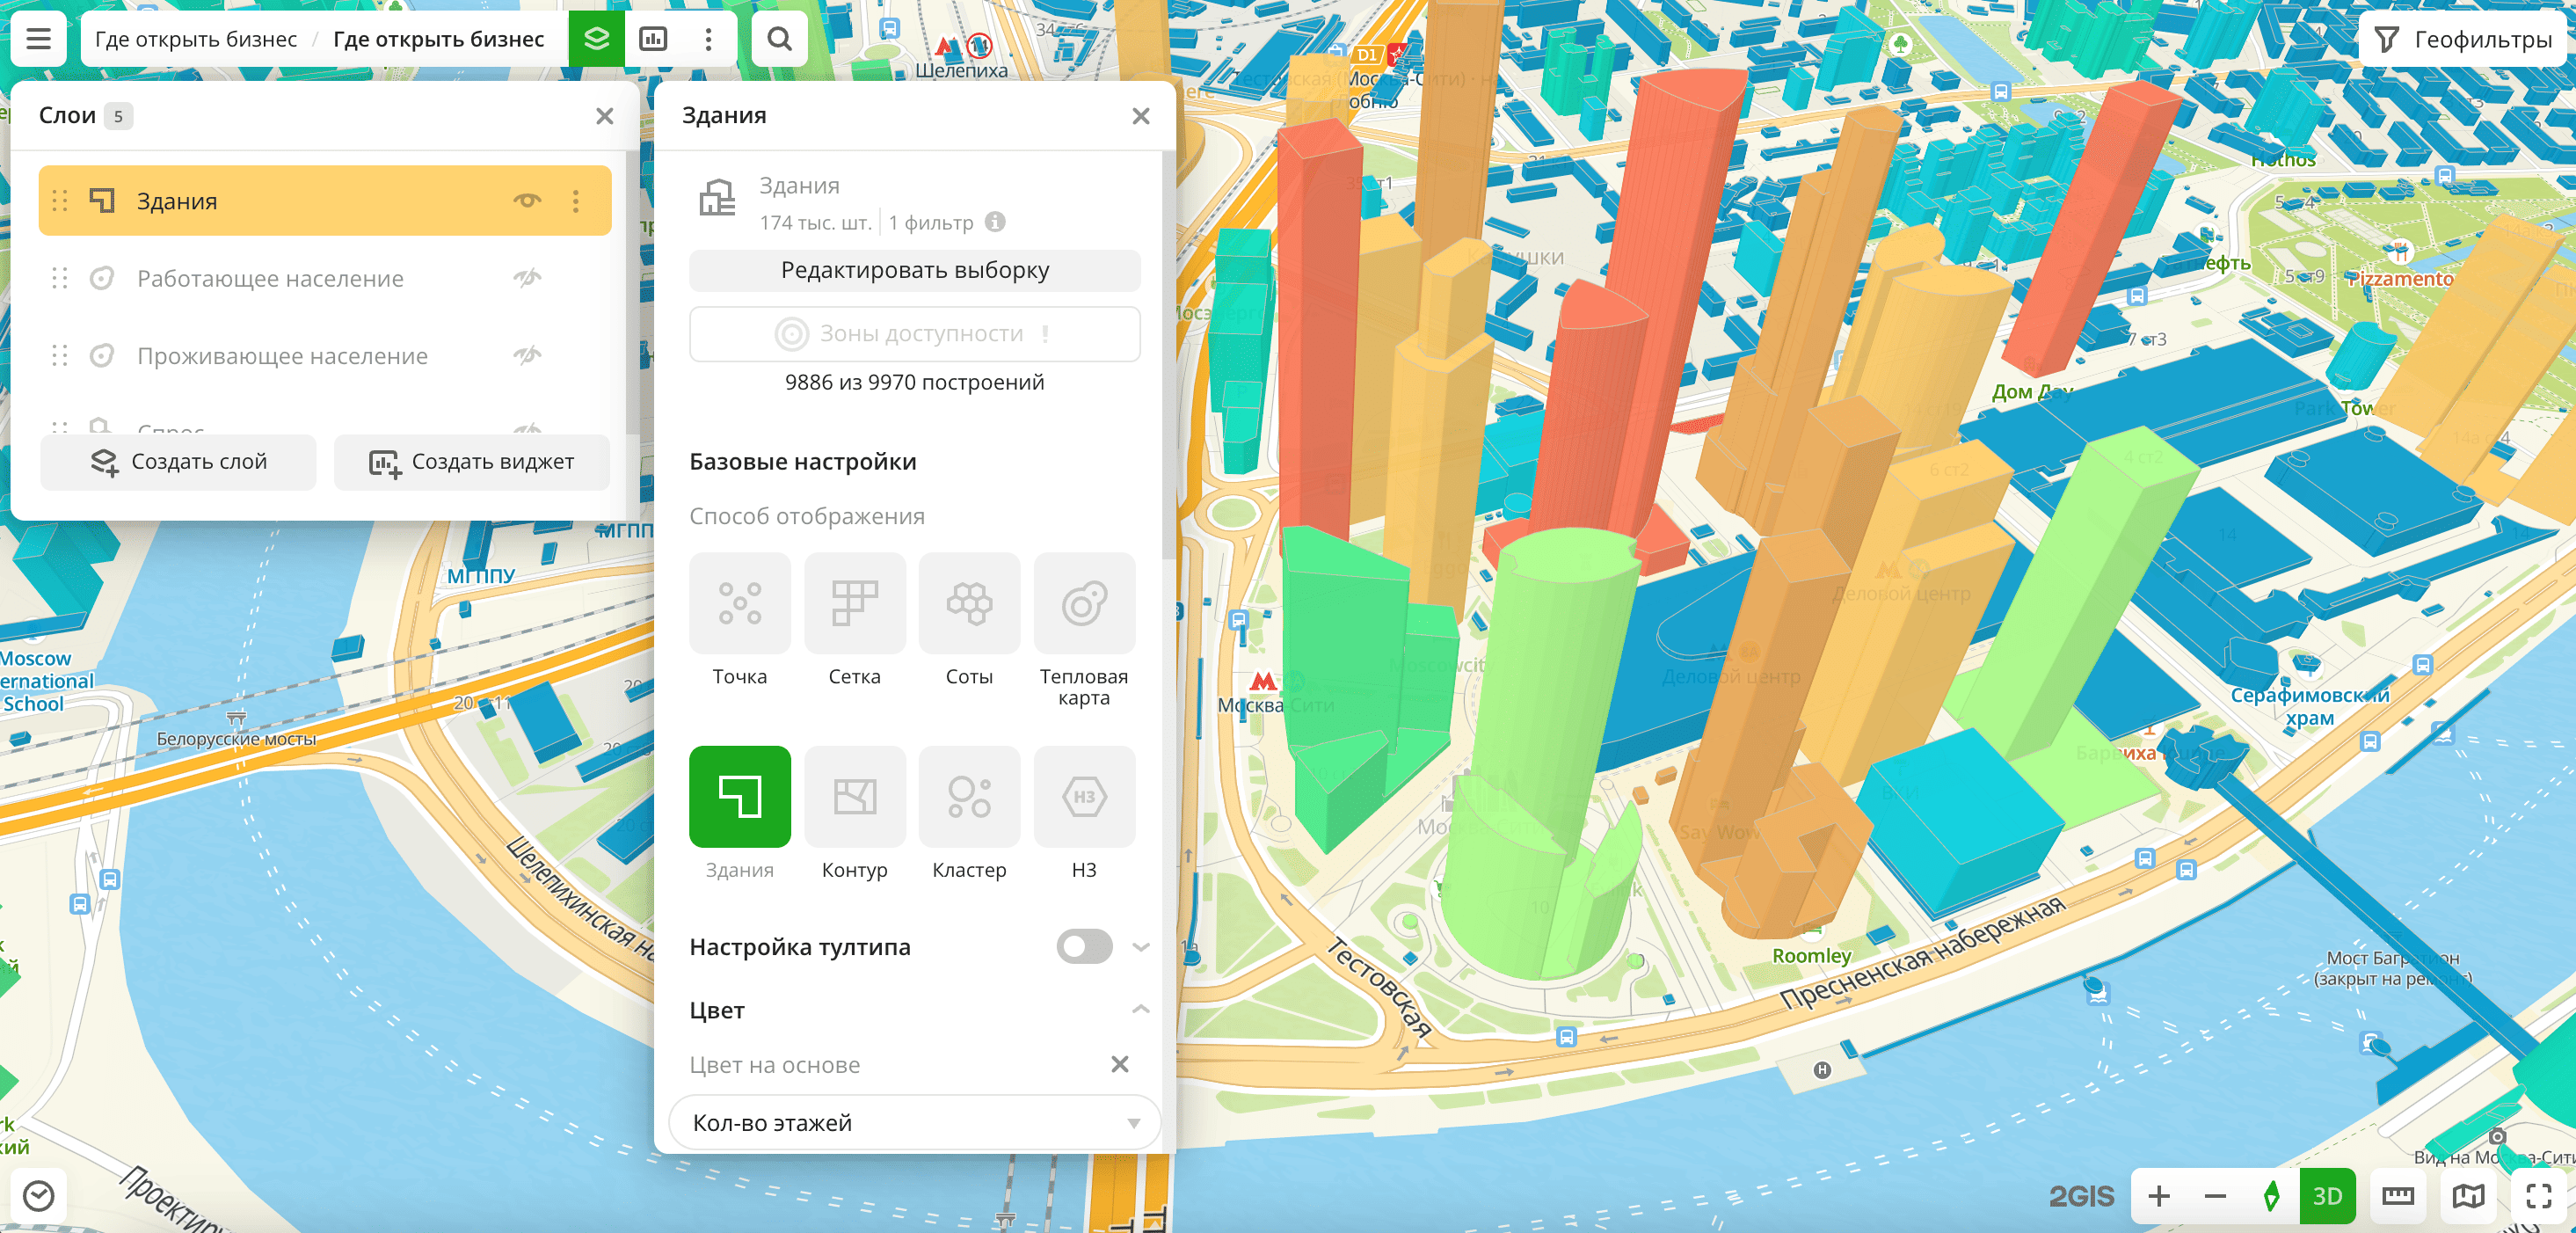This screenshot has height=1233, width=2576.
Task: Reset map compass orientation
Action: pos(2271,1195)
